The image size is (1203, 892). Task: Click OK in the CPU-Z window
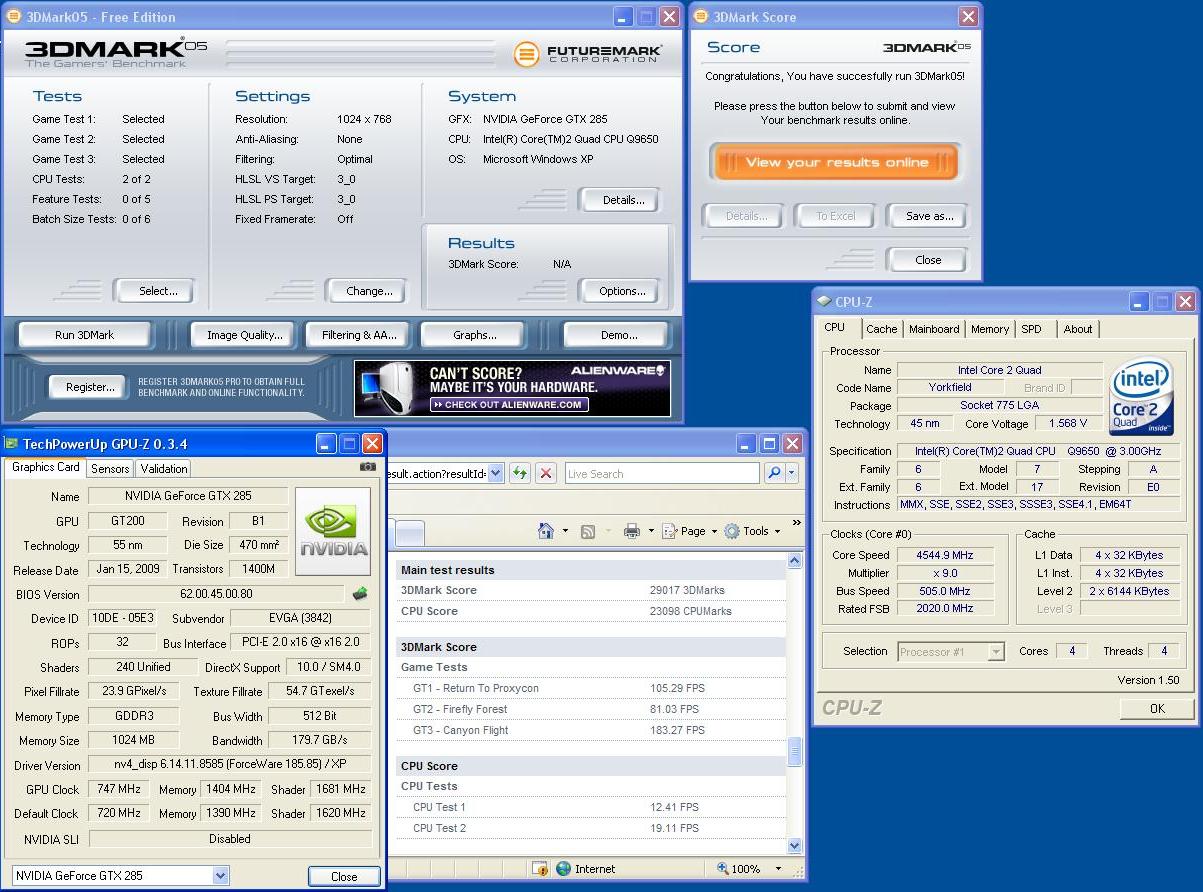1157,708
